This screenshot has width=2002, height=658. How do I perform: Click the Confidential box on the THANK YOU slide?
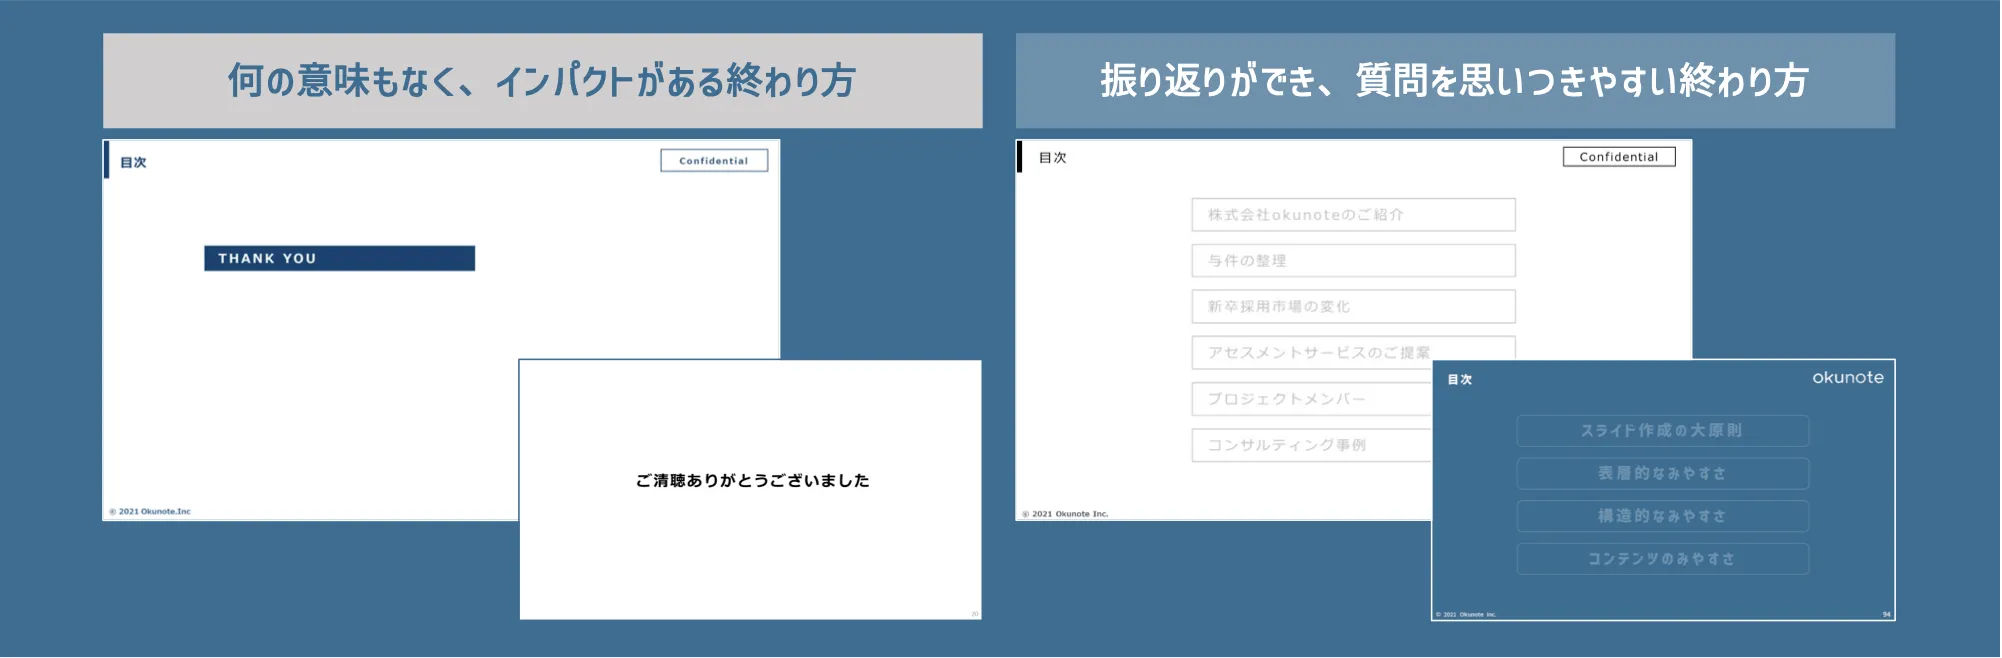coord(713,161)
